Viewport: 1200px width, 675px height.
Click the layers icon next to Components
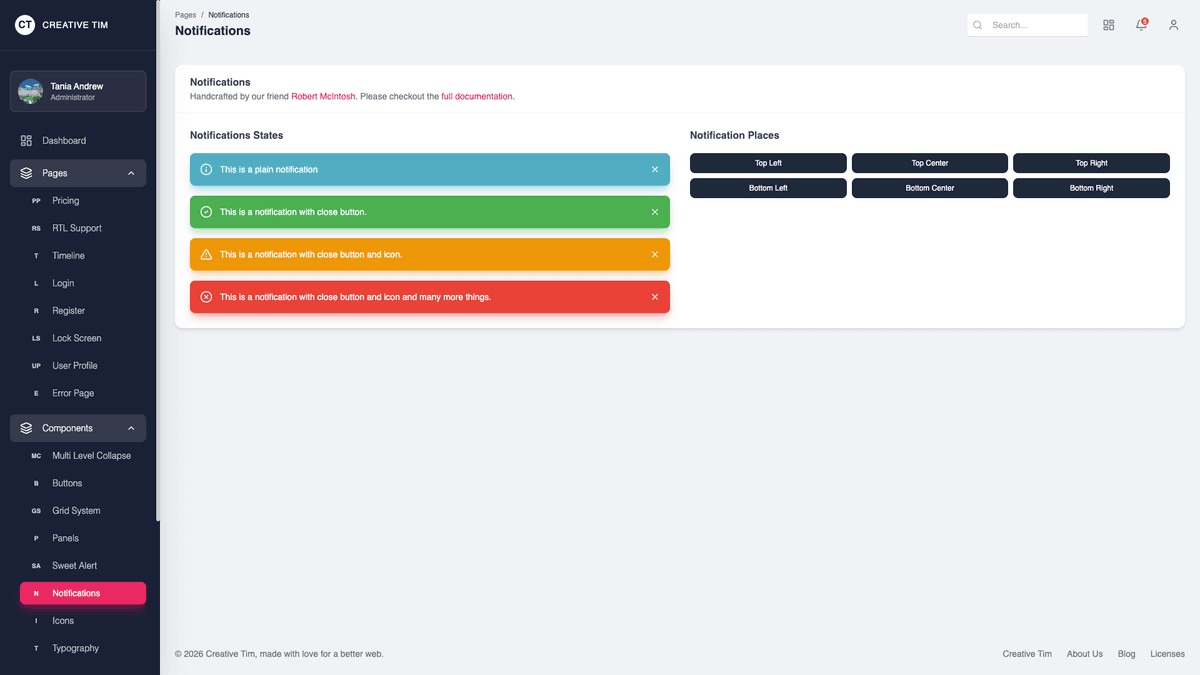[x=26, y=427]
